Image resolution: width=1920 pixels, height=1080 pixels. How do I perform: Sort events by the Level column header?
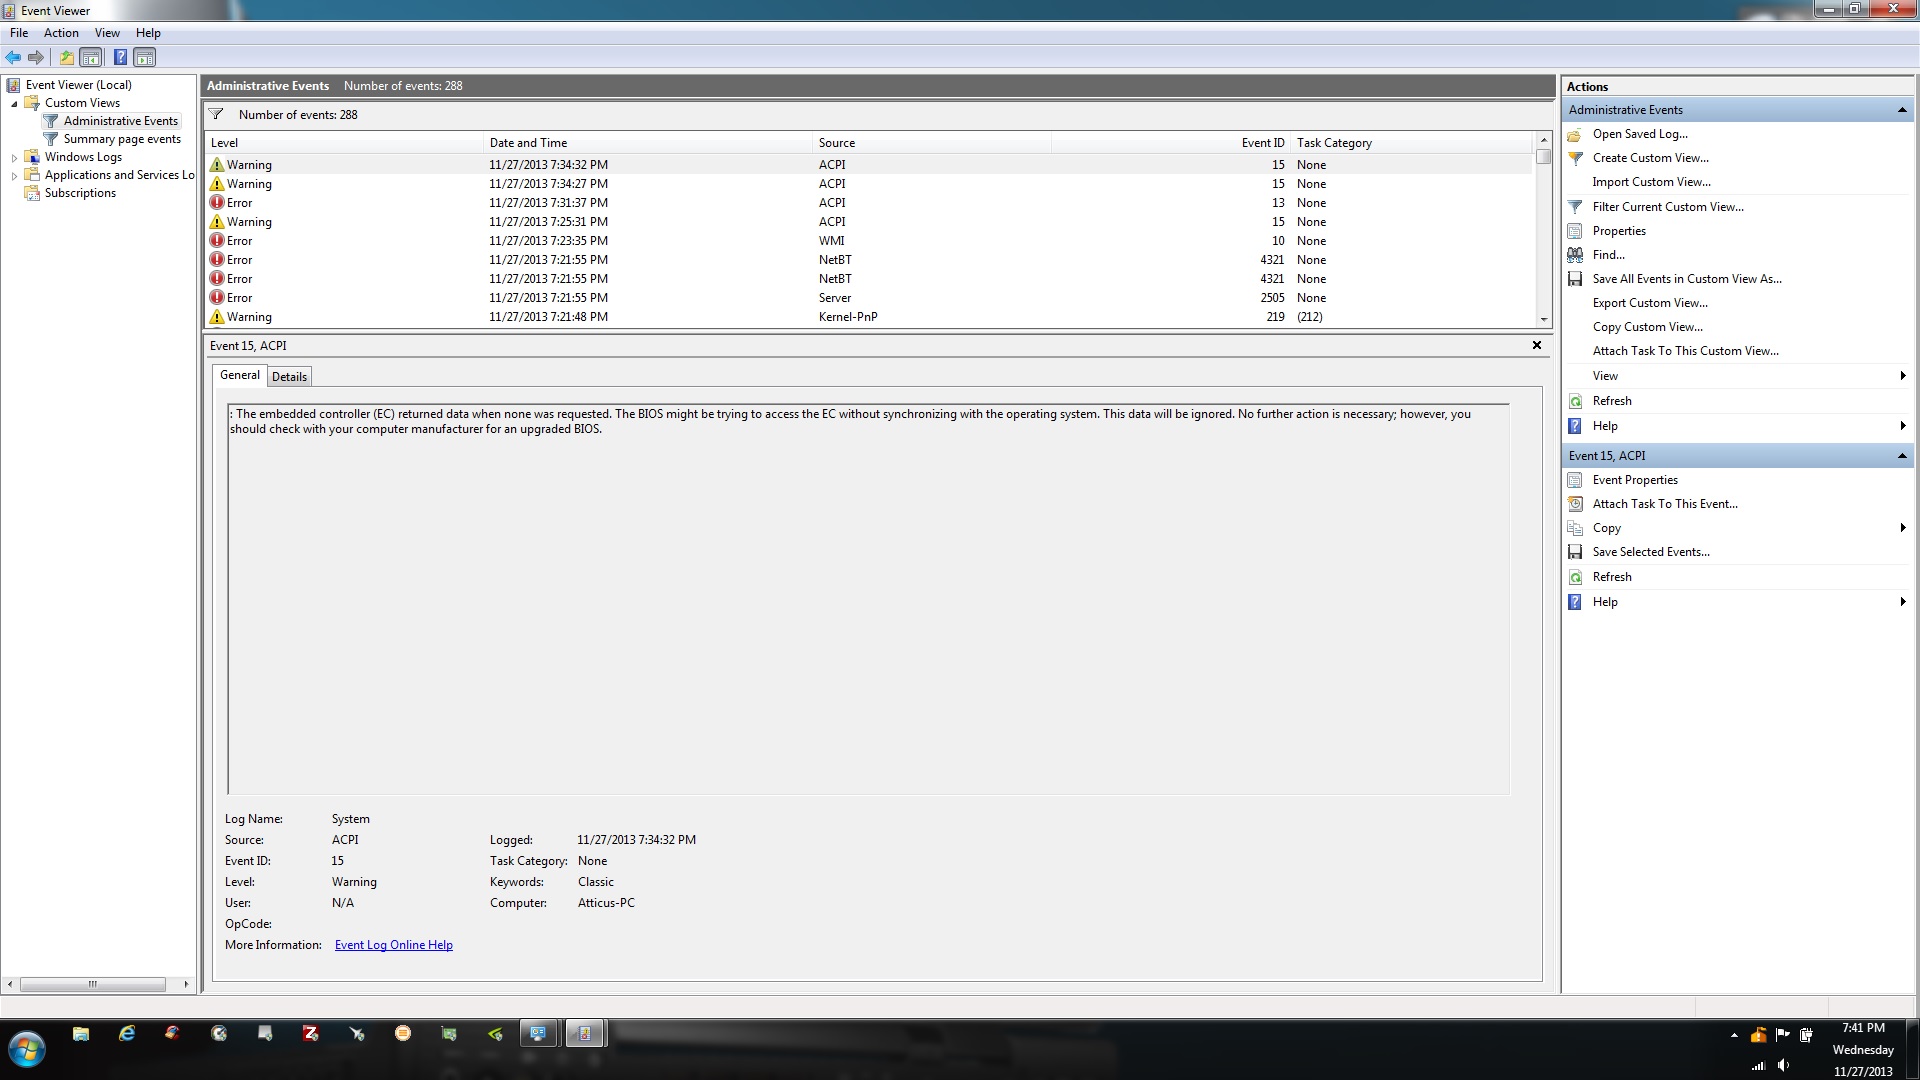point(344,143)
